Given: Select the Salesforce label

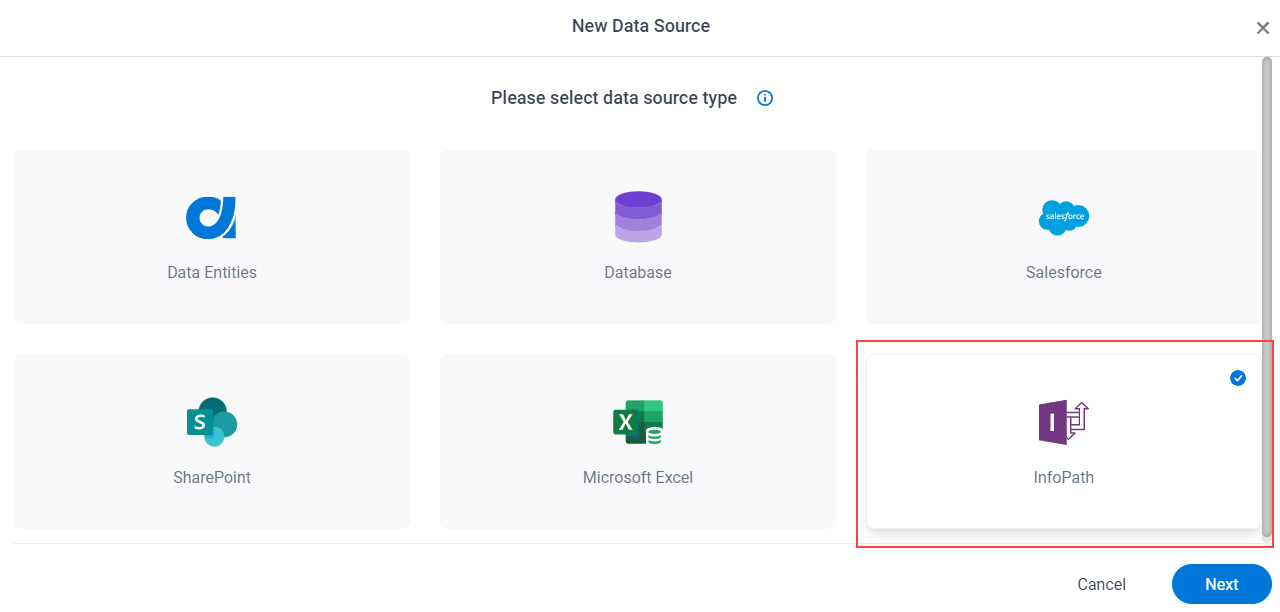Looking at the screenshot, I should click(x=1064, y=272).
